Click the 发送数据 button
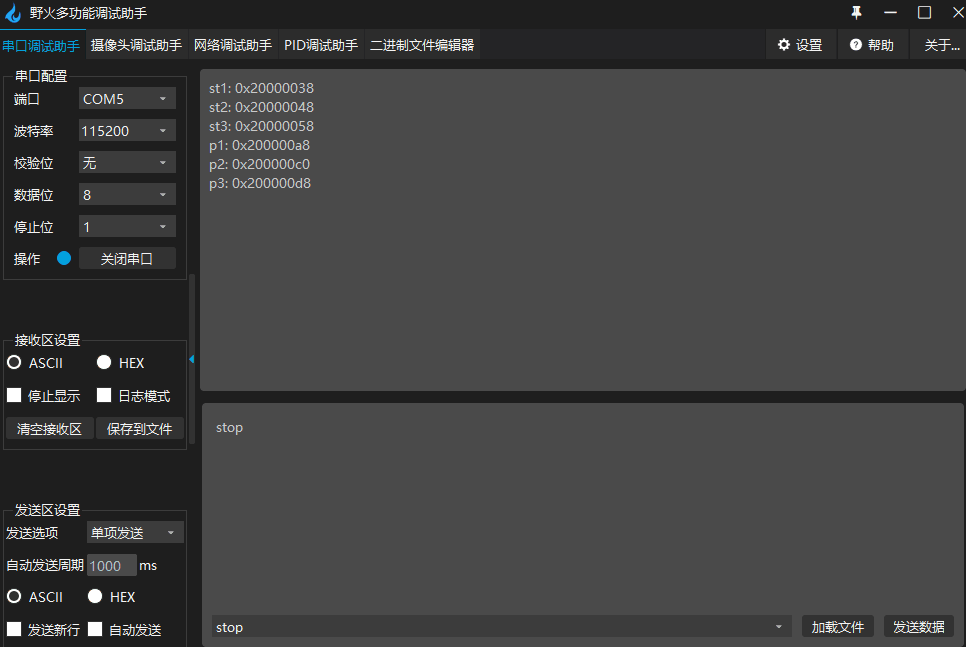 click(x=919, y=627)
